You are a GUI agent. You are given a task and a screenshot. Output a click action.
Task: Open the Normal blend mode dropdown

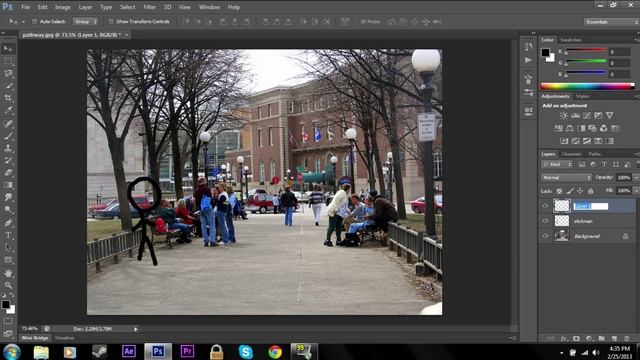(566, 178)
